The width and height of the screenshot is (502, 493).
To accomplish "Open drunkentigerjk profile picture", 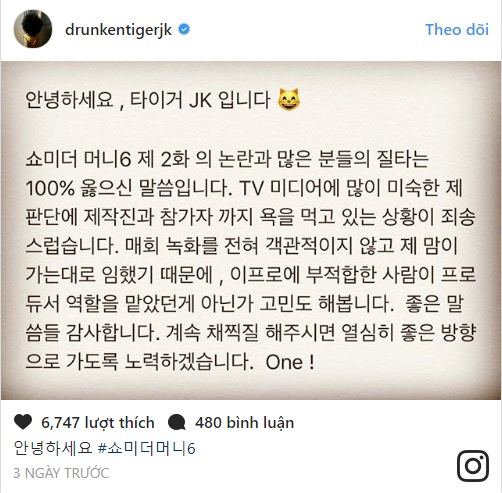I will tap(33, 29).
